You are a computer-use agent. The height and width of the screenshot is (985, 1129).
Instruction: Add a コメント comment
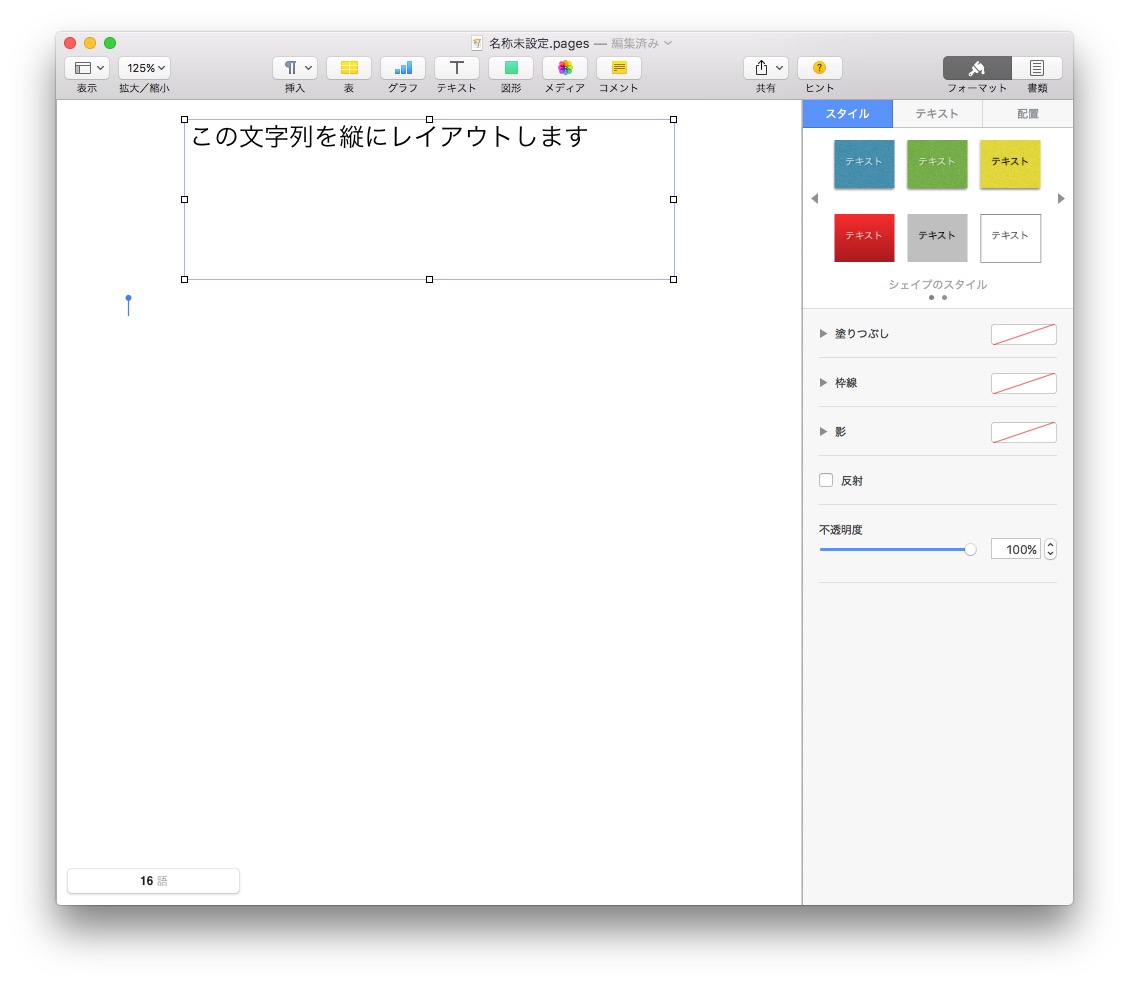click(619, 68)
